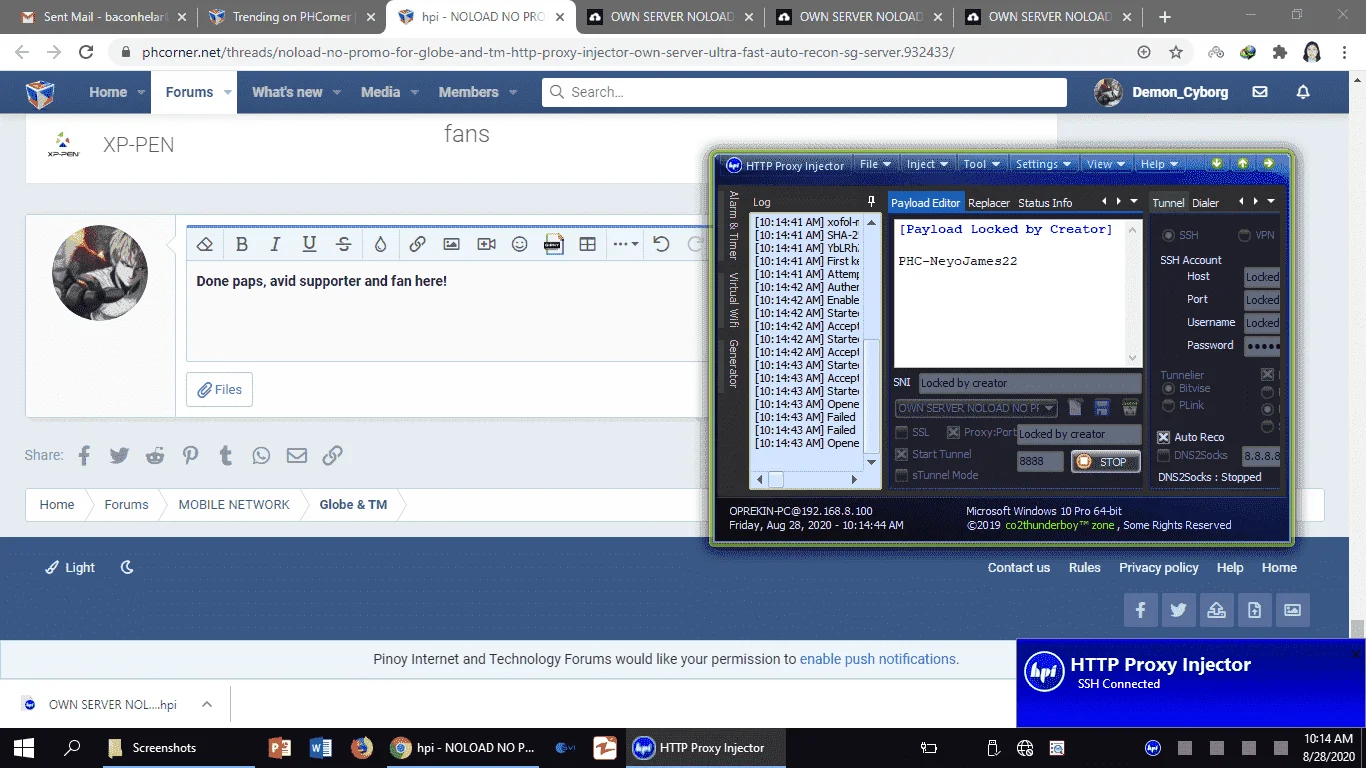Click the save config floppy disk icon
1366x768 pixels.
(x=1102, y=407)
